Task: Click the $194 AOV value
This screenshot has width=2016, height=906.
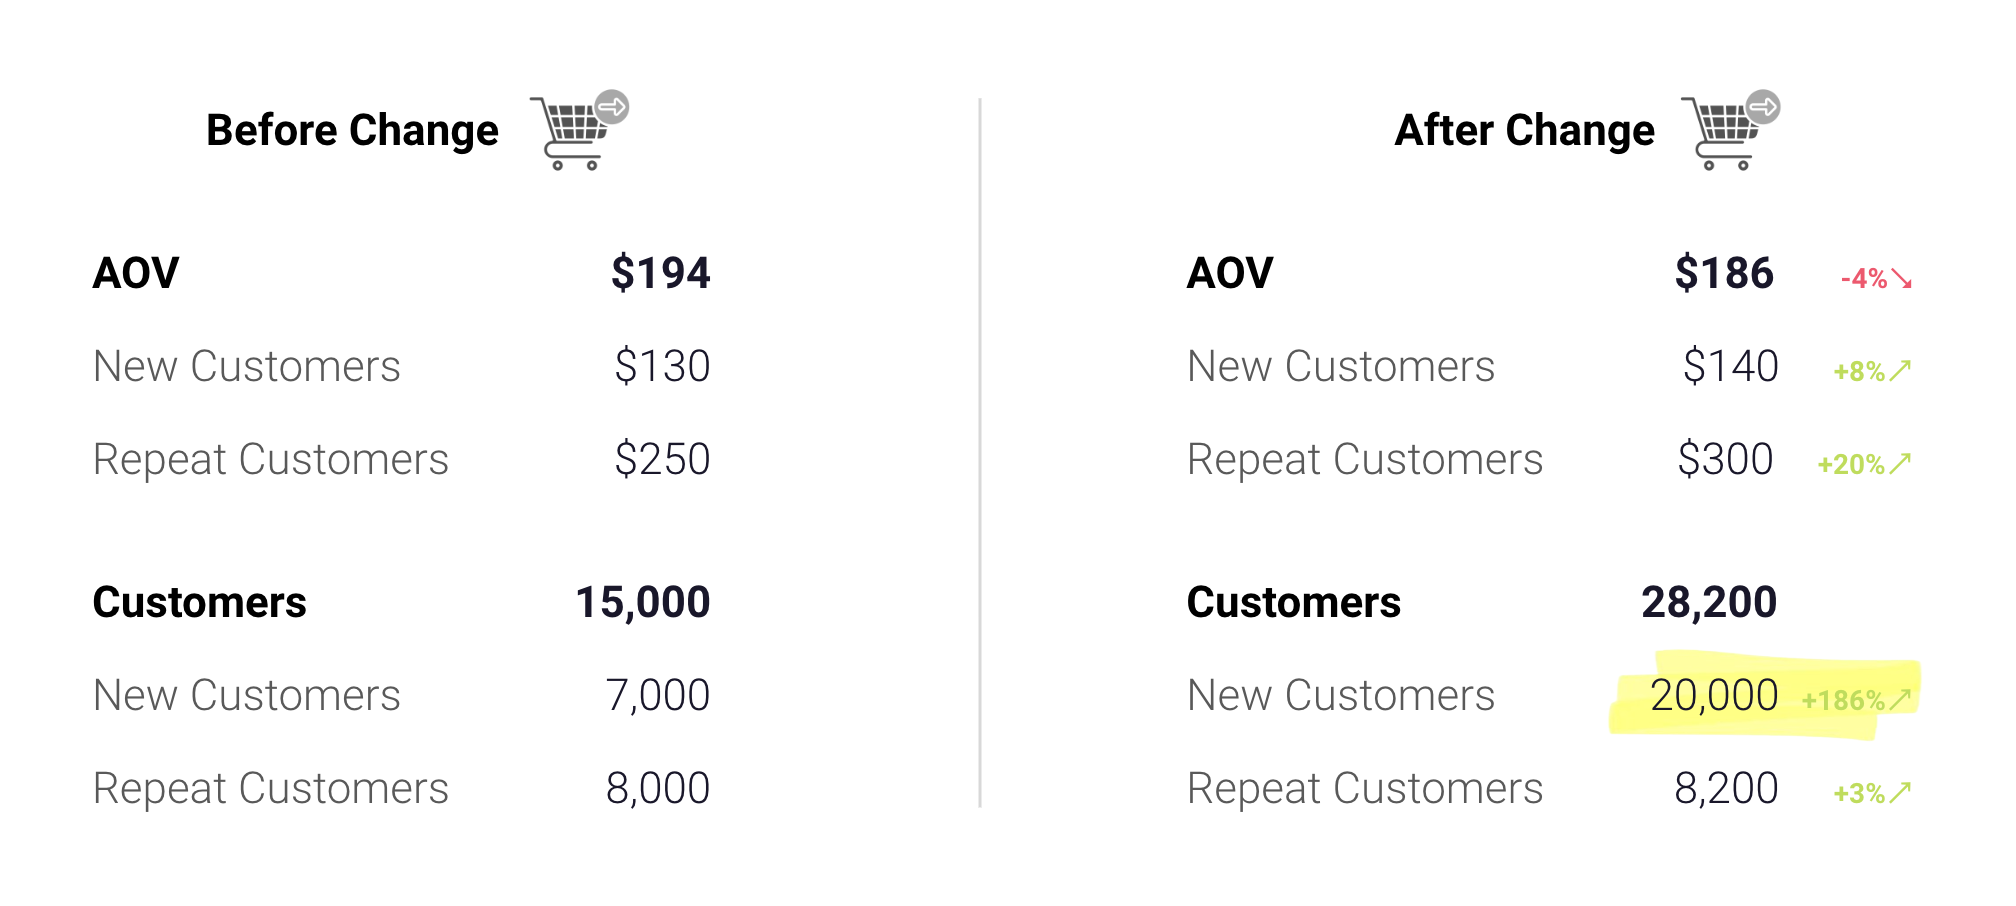Action: (661, 273)
